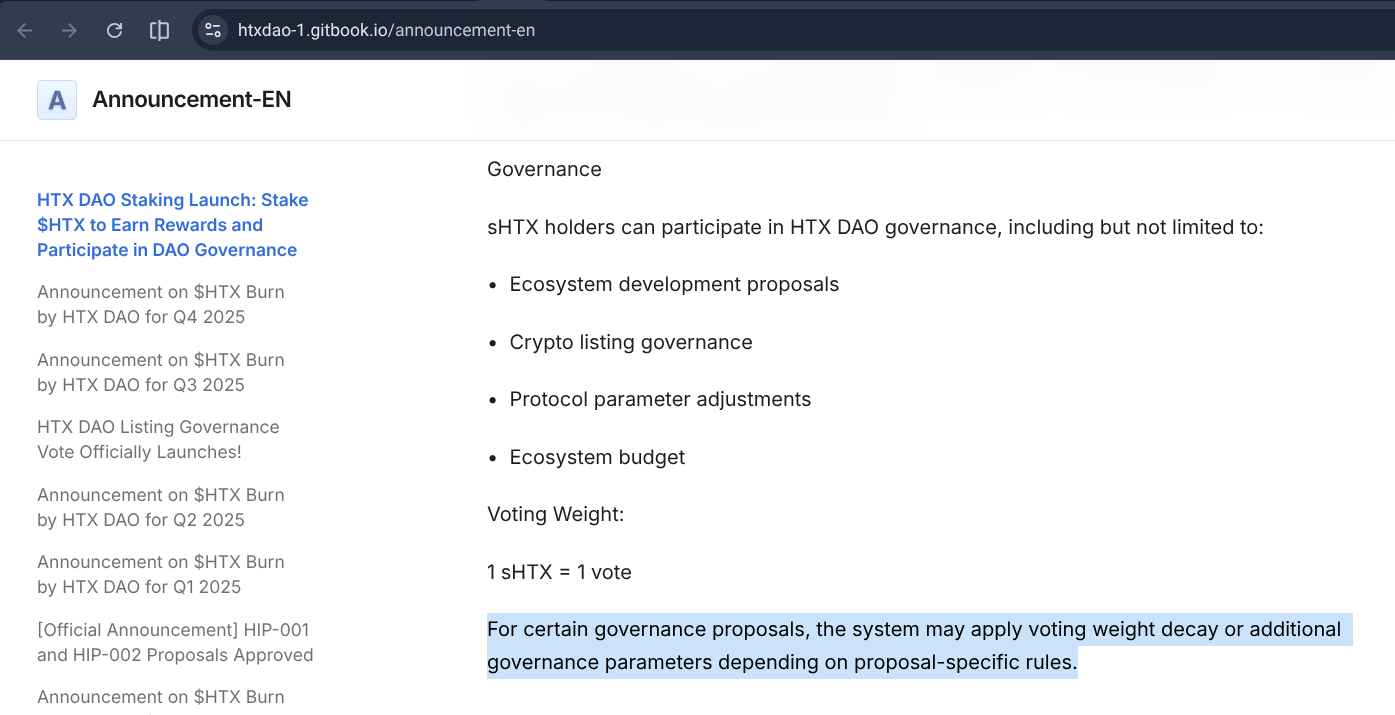Open the split view panel icon
Image resolution: width=1395 pixels, height=715 pixels.
[x=159, y=30]
